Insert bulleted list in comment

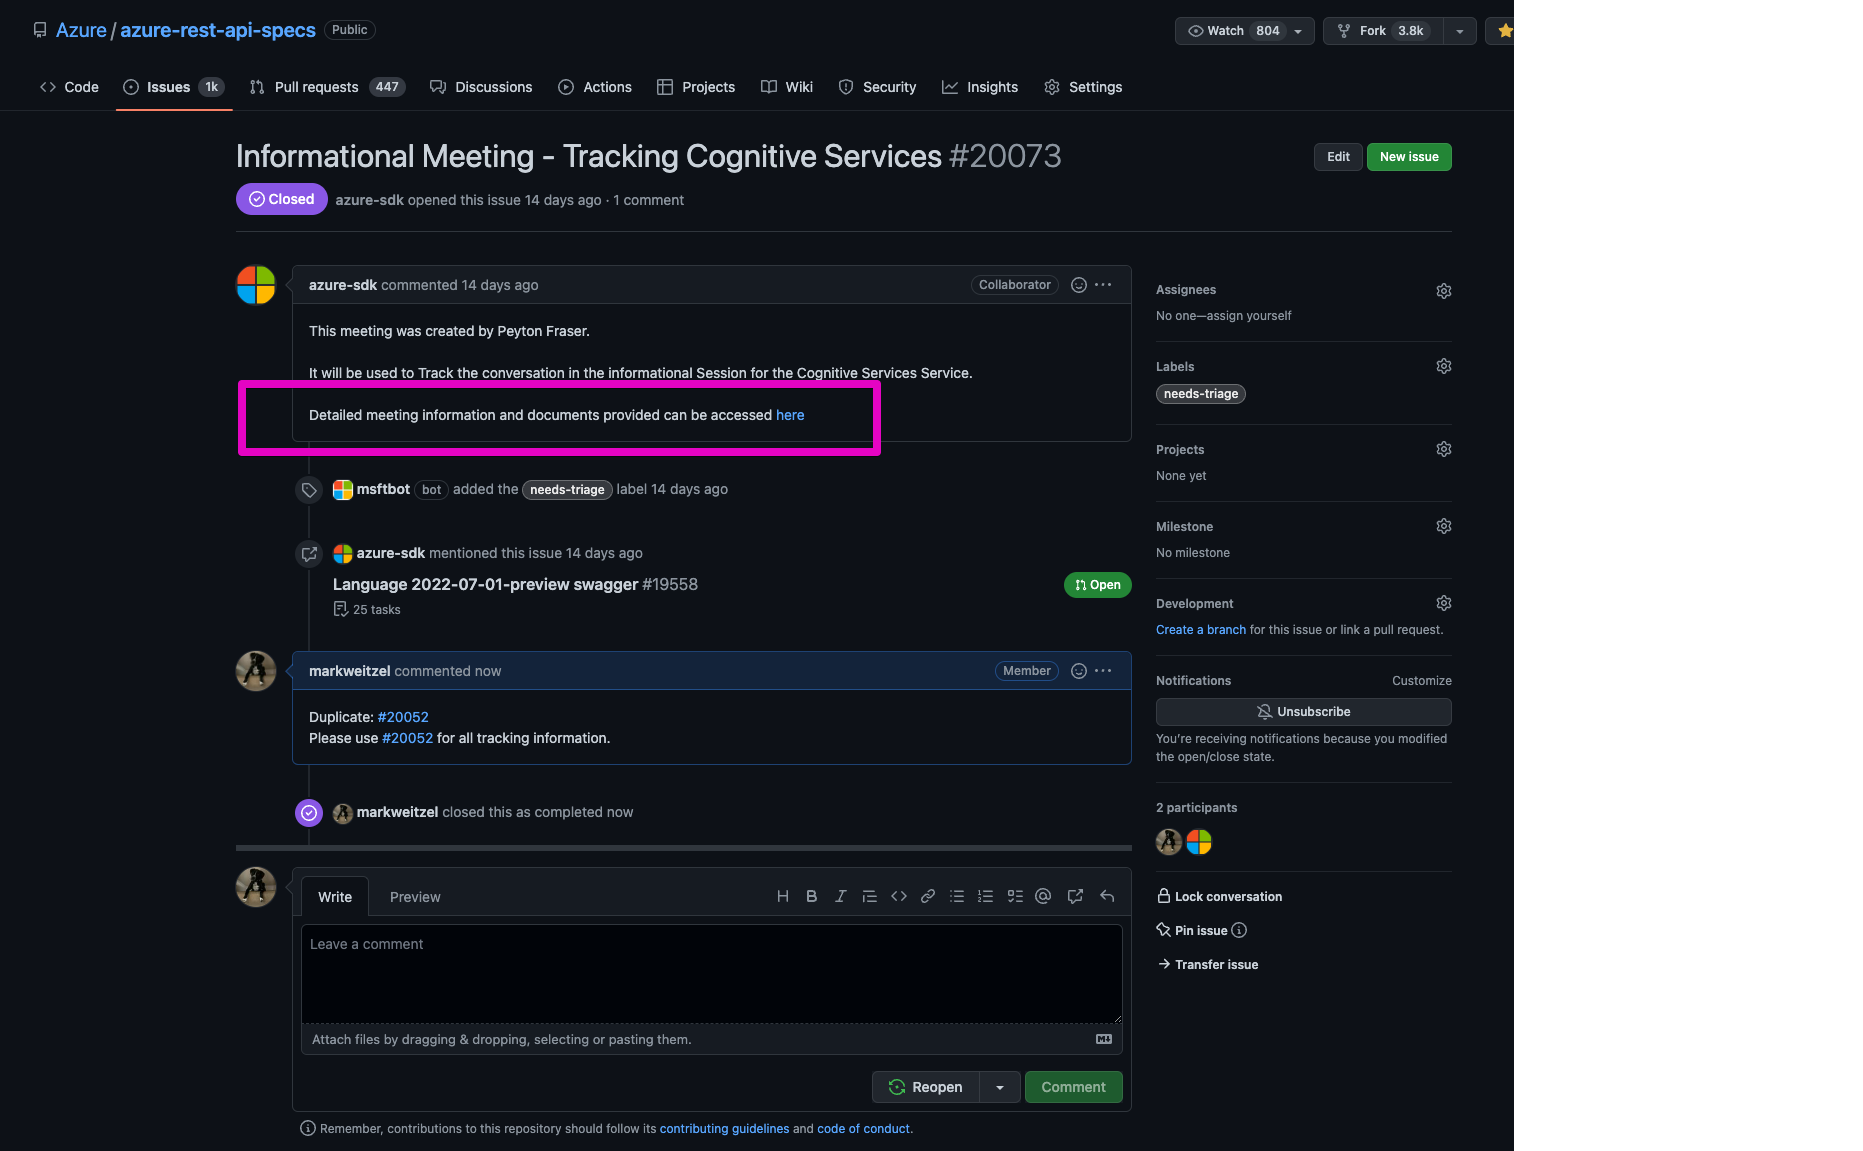click(x=956, y=897)
